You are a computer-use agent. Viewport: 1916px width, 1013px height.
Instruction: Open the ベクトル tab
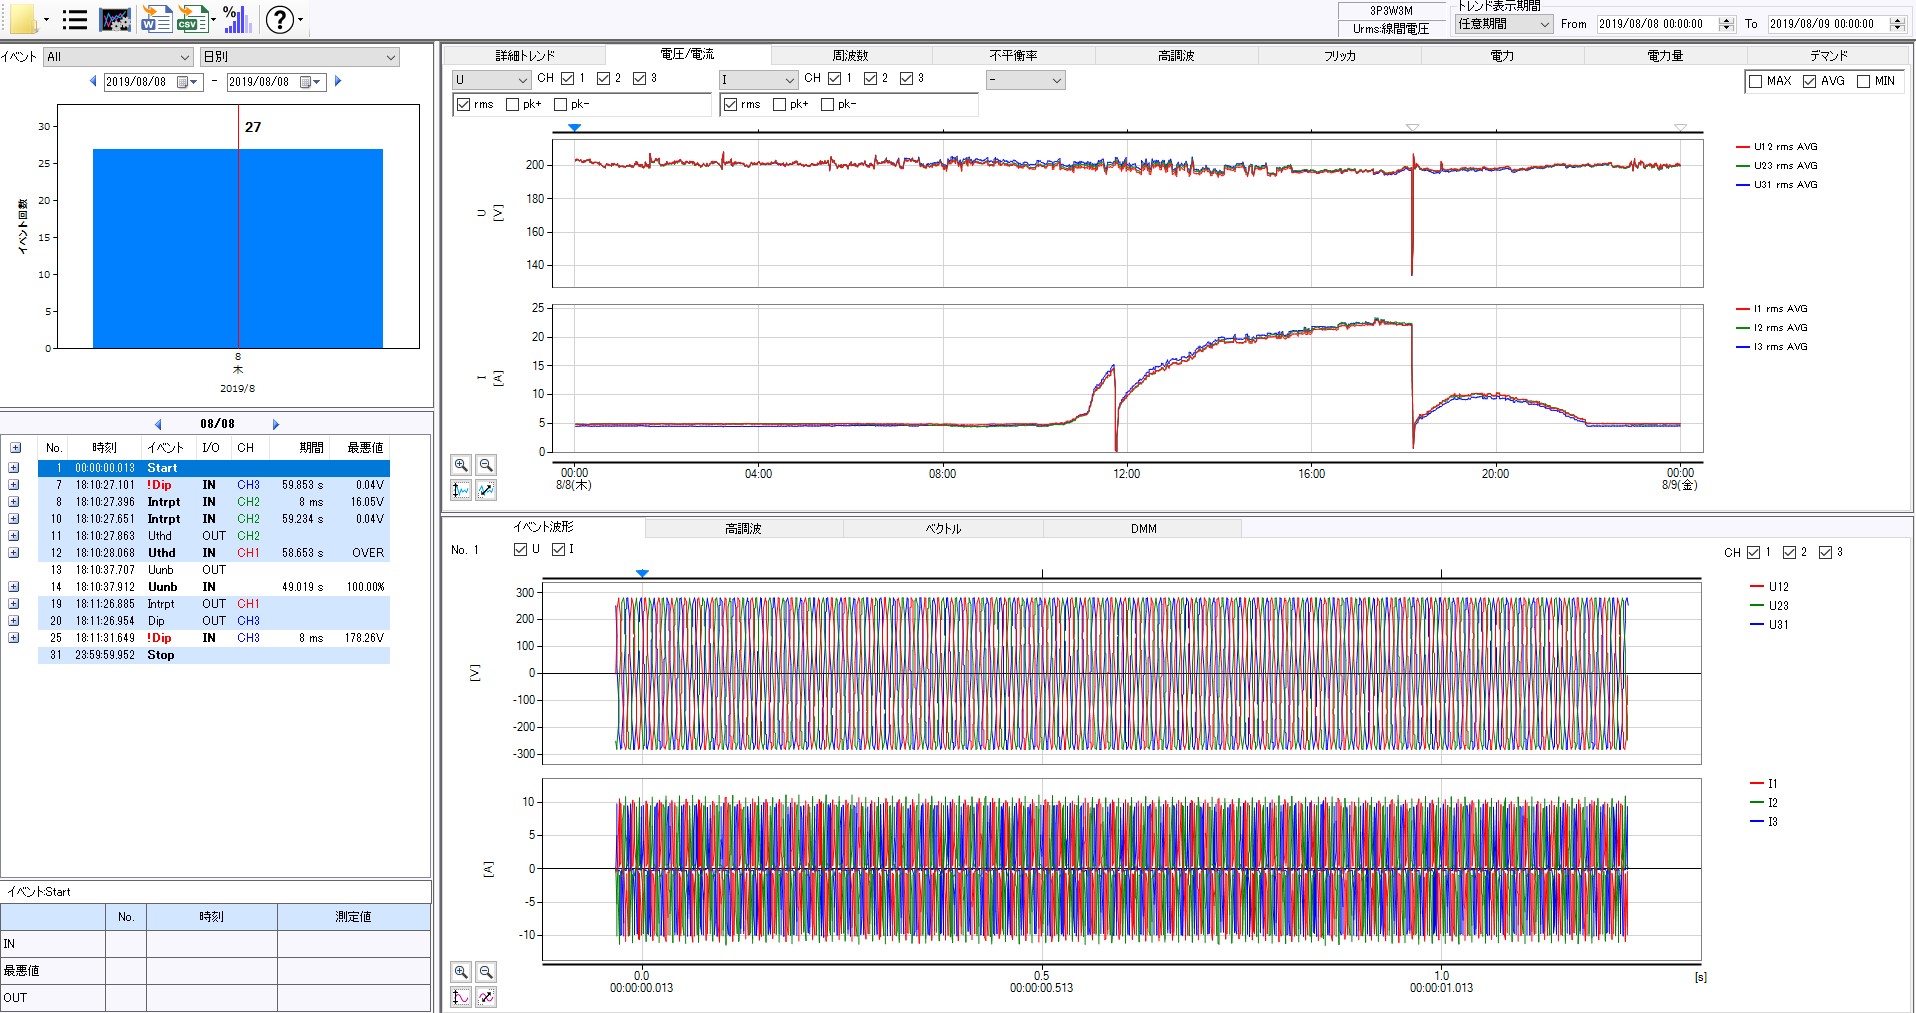click(942, 528)
